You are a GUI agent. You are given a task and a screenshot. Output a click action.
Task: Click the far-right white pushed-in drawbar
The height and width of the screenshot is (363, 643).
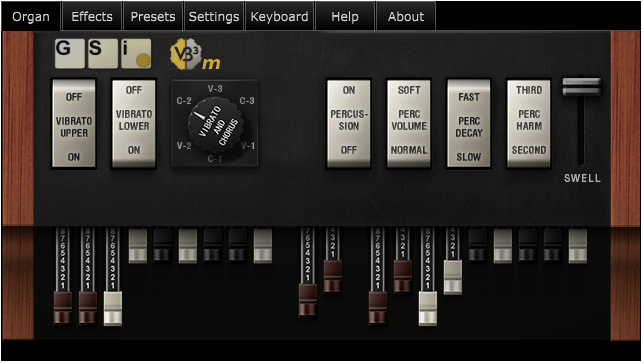[577, 246]
